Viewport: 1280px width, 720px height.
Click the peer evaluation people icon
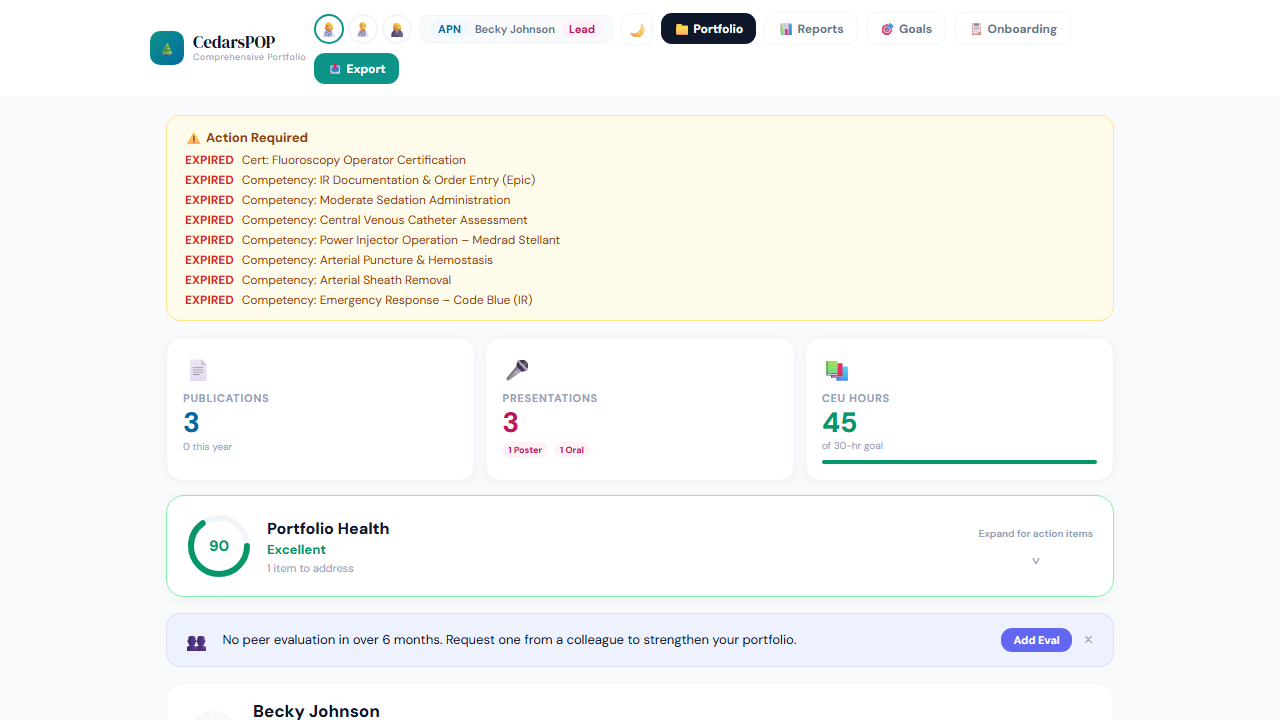[196, 643]
